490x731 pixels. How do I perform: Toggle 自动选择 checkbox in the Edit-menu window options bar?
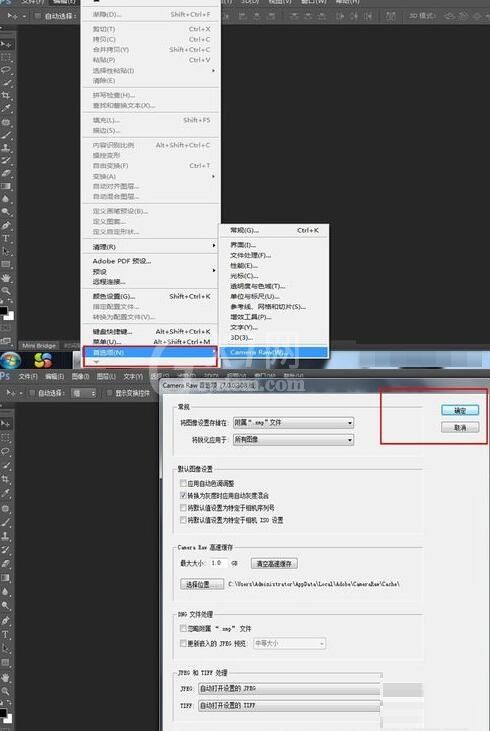click(38, 16)
